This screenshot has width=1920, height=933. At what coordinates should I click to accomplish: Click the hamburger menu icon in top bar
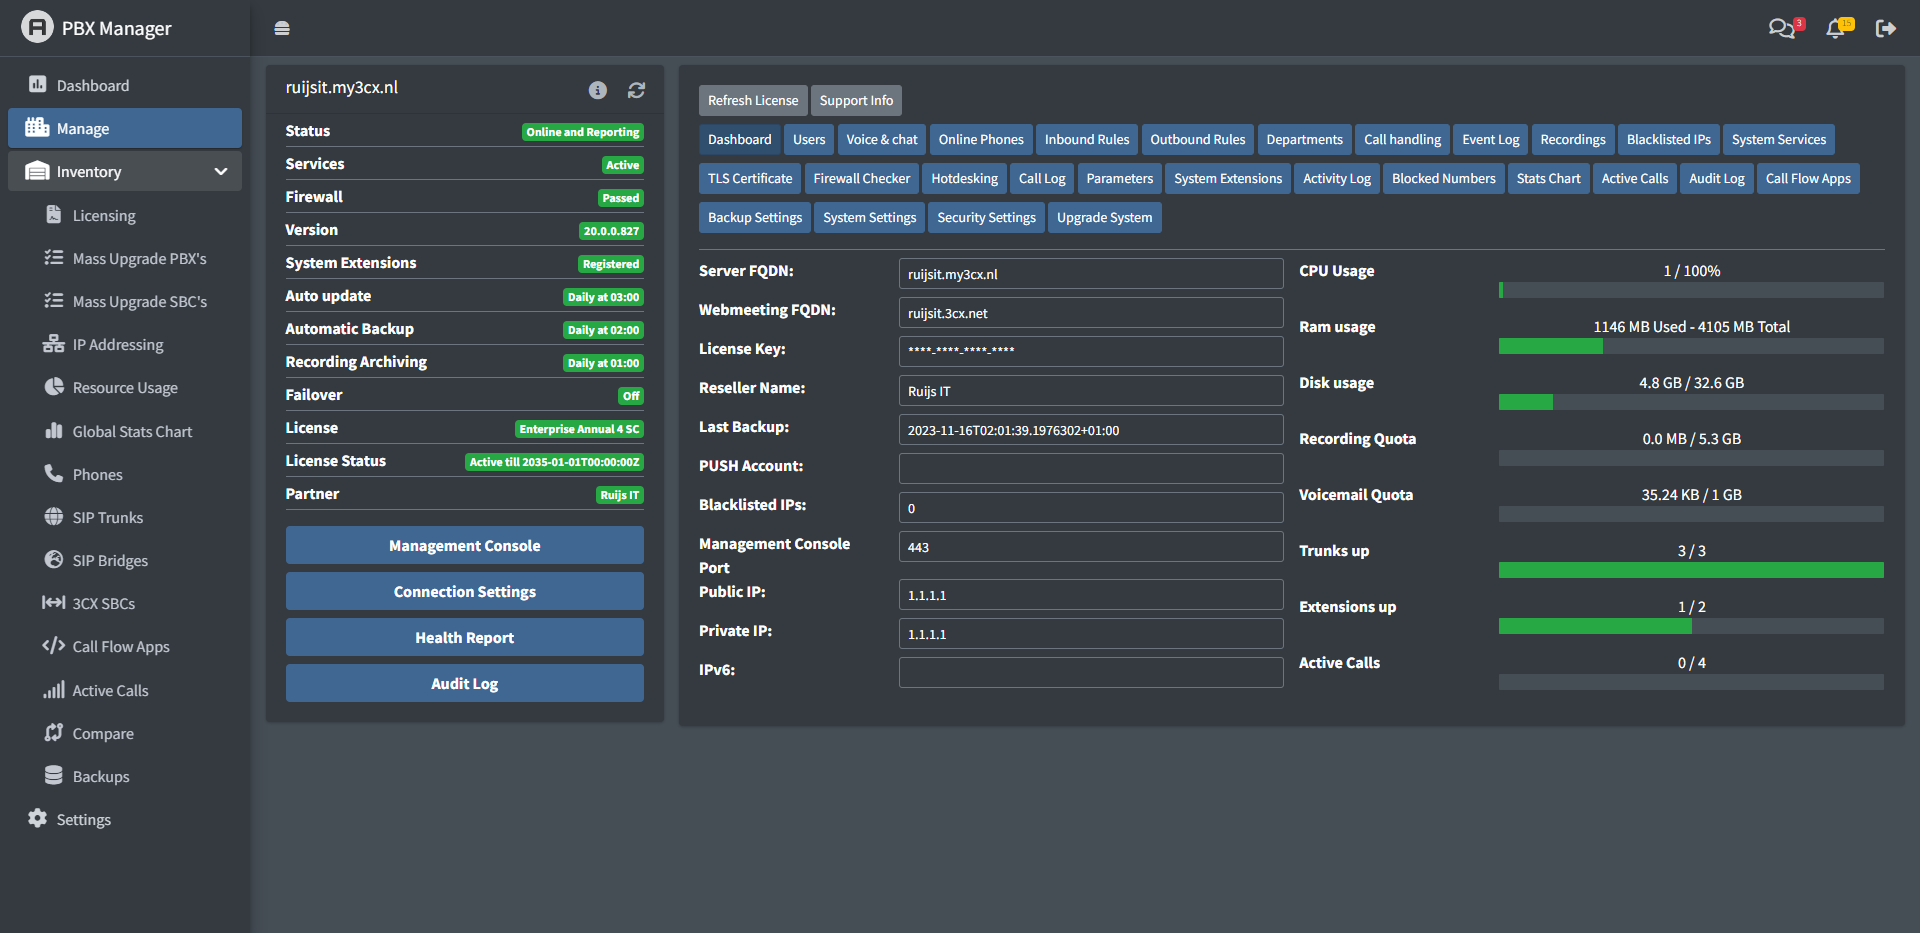[282, 28]
